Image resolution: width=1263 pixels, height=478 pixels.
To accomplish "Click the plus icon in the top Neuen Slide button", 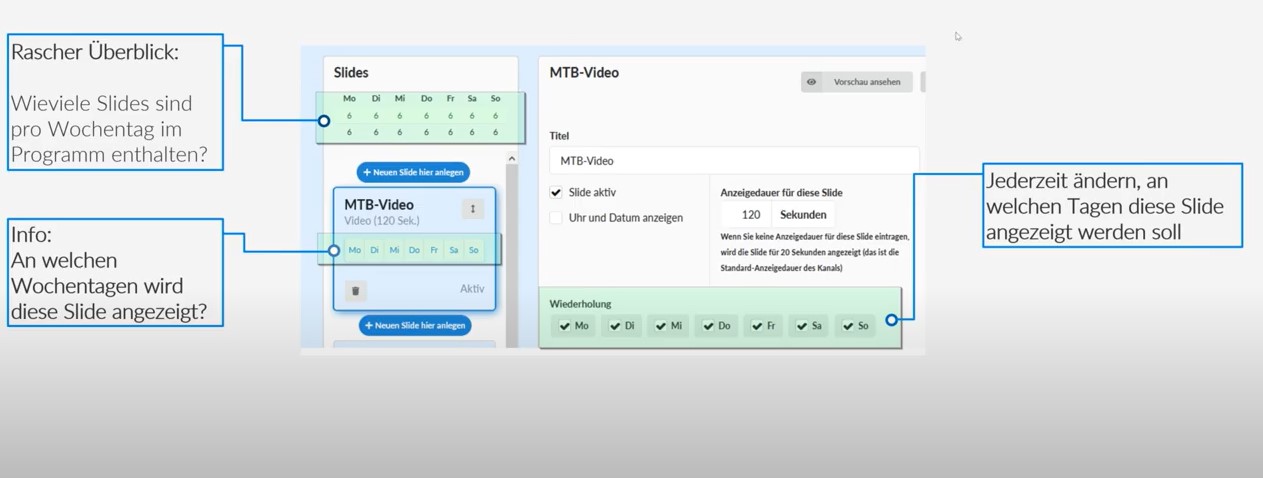I will click(367, 172).
